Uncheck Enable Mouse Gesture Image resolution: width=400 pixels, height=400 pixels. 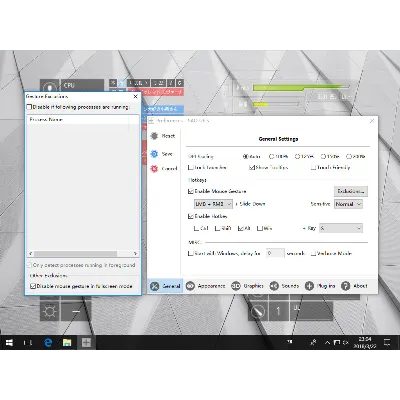click(191, 191)
